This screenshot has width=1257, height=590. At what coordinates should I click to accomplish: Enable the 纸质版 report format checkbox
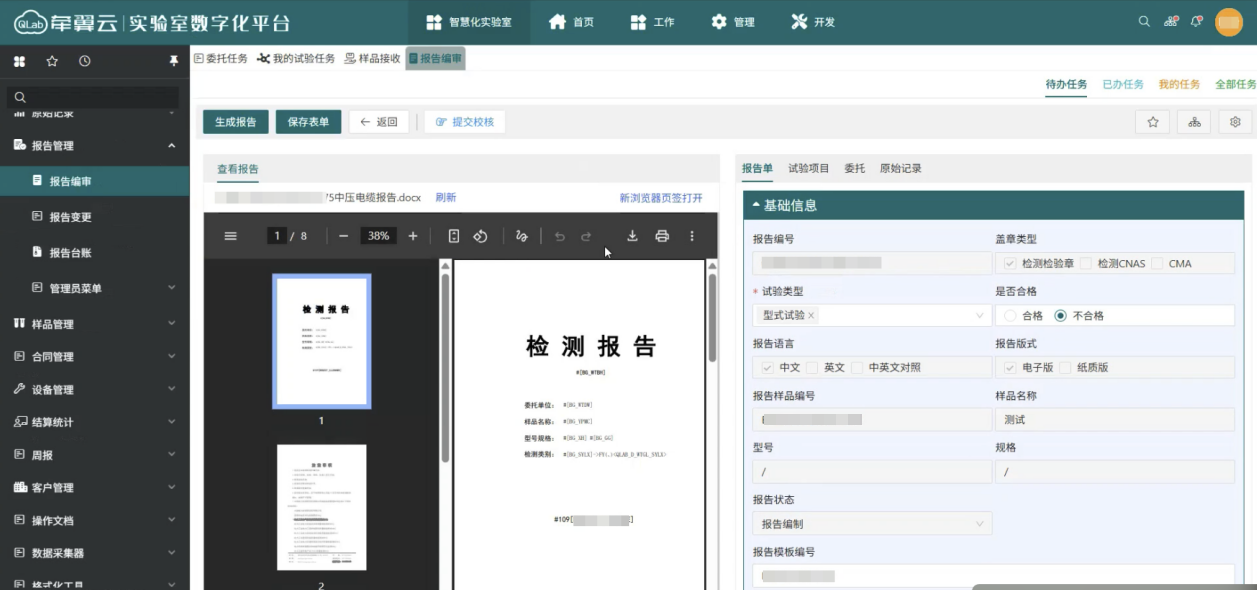coord(1066,367)
